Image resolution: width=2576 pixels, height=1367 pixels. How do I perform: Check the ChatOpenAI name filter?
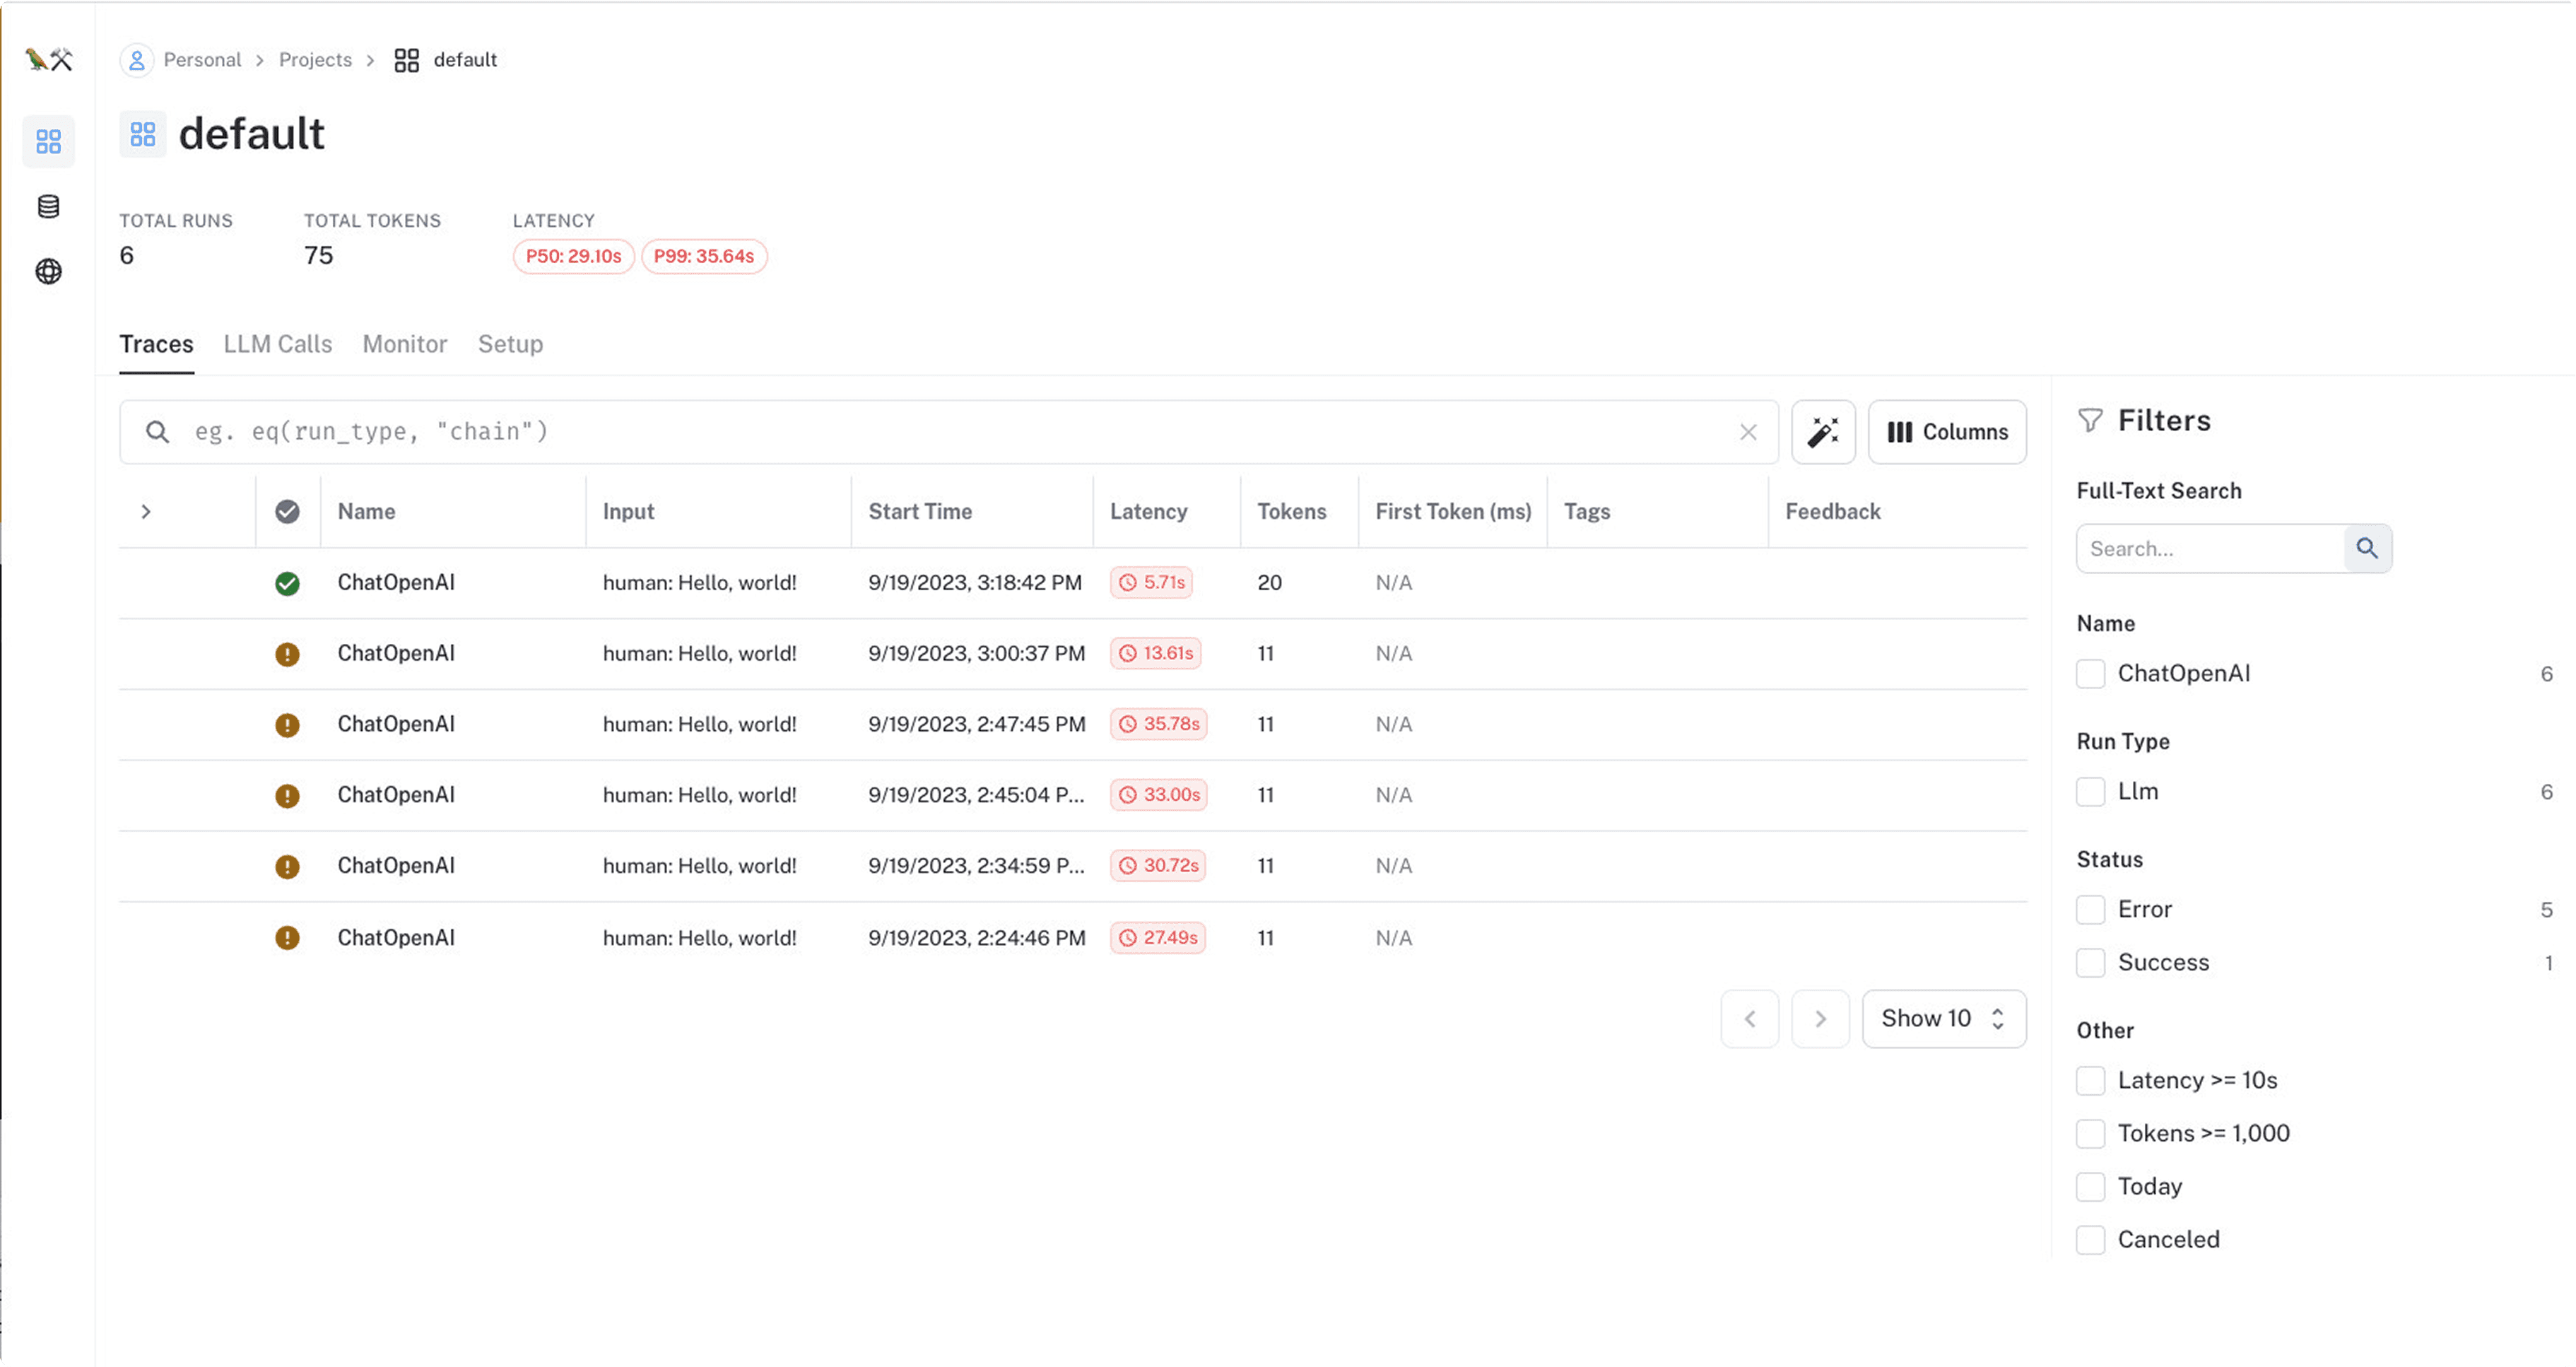point(2090,674)
